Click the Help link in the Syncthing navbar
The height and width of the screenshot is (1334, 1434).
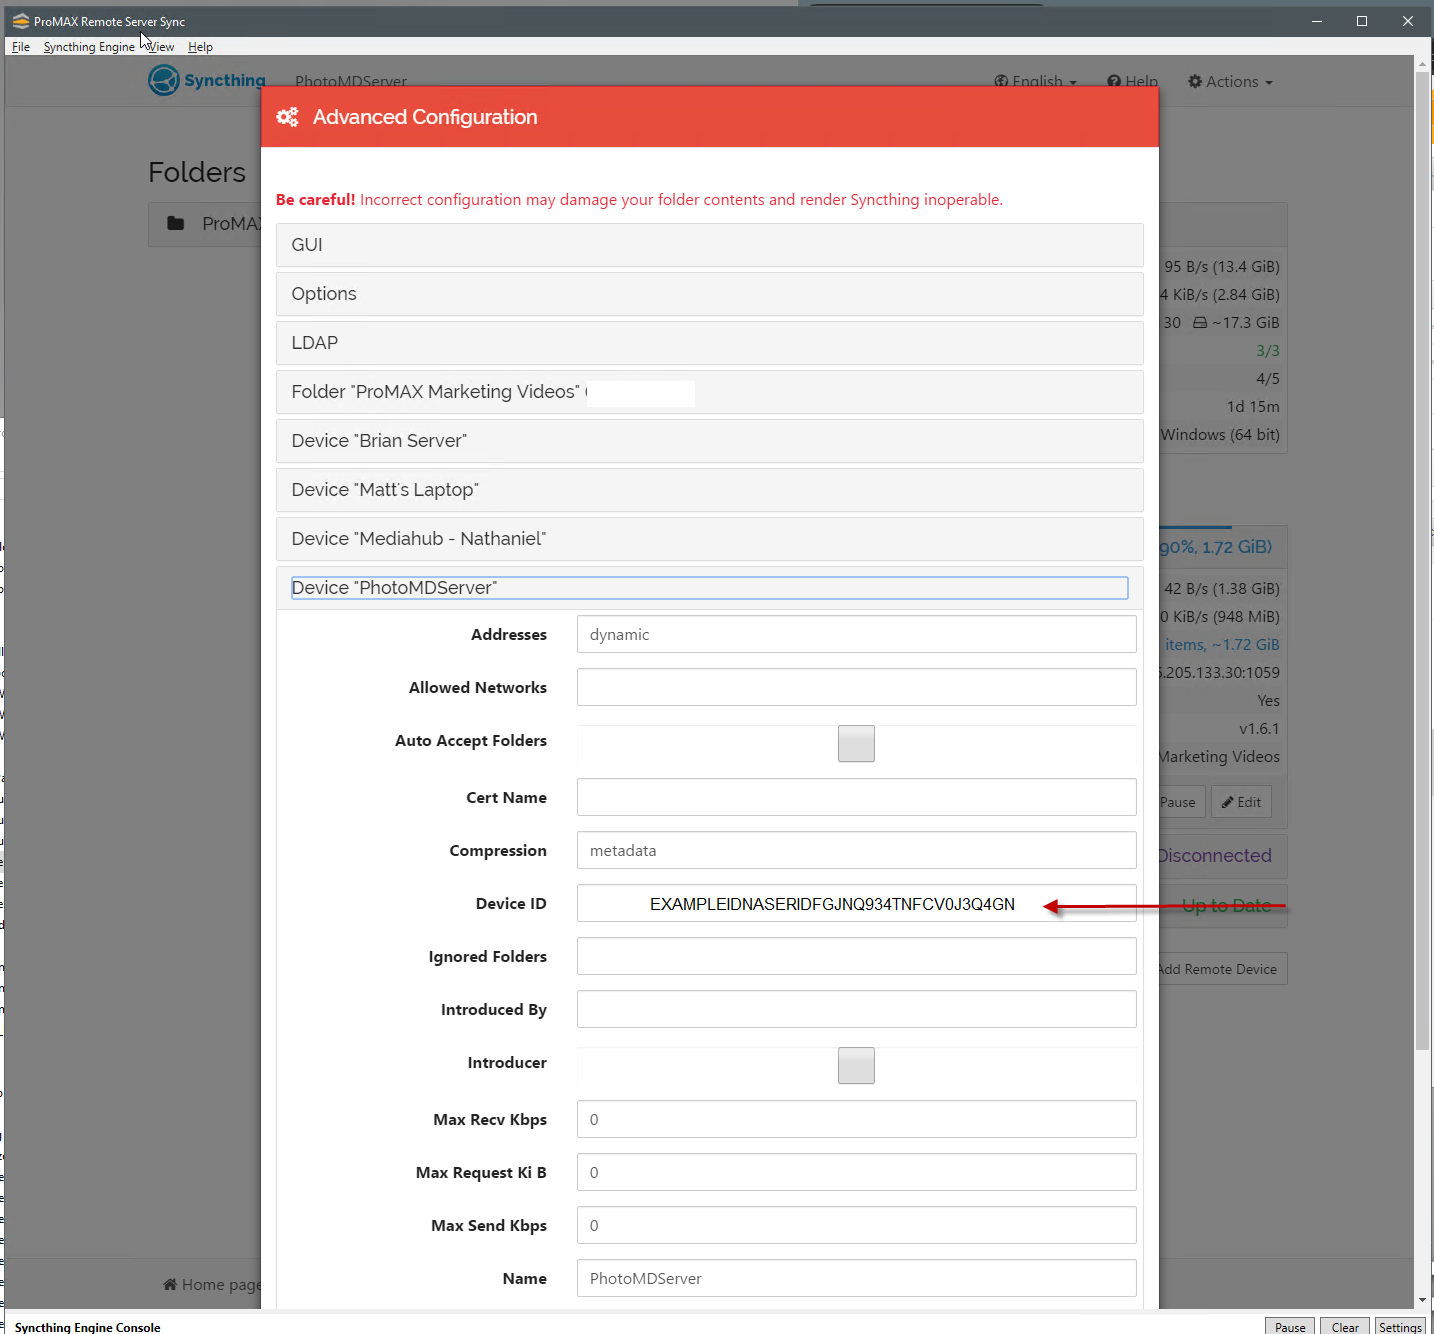(x=1132, y=81)
